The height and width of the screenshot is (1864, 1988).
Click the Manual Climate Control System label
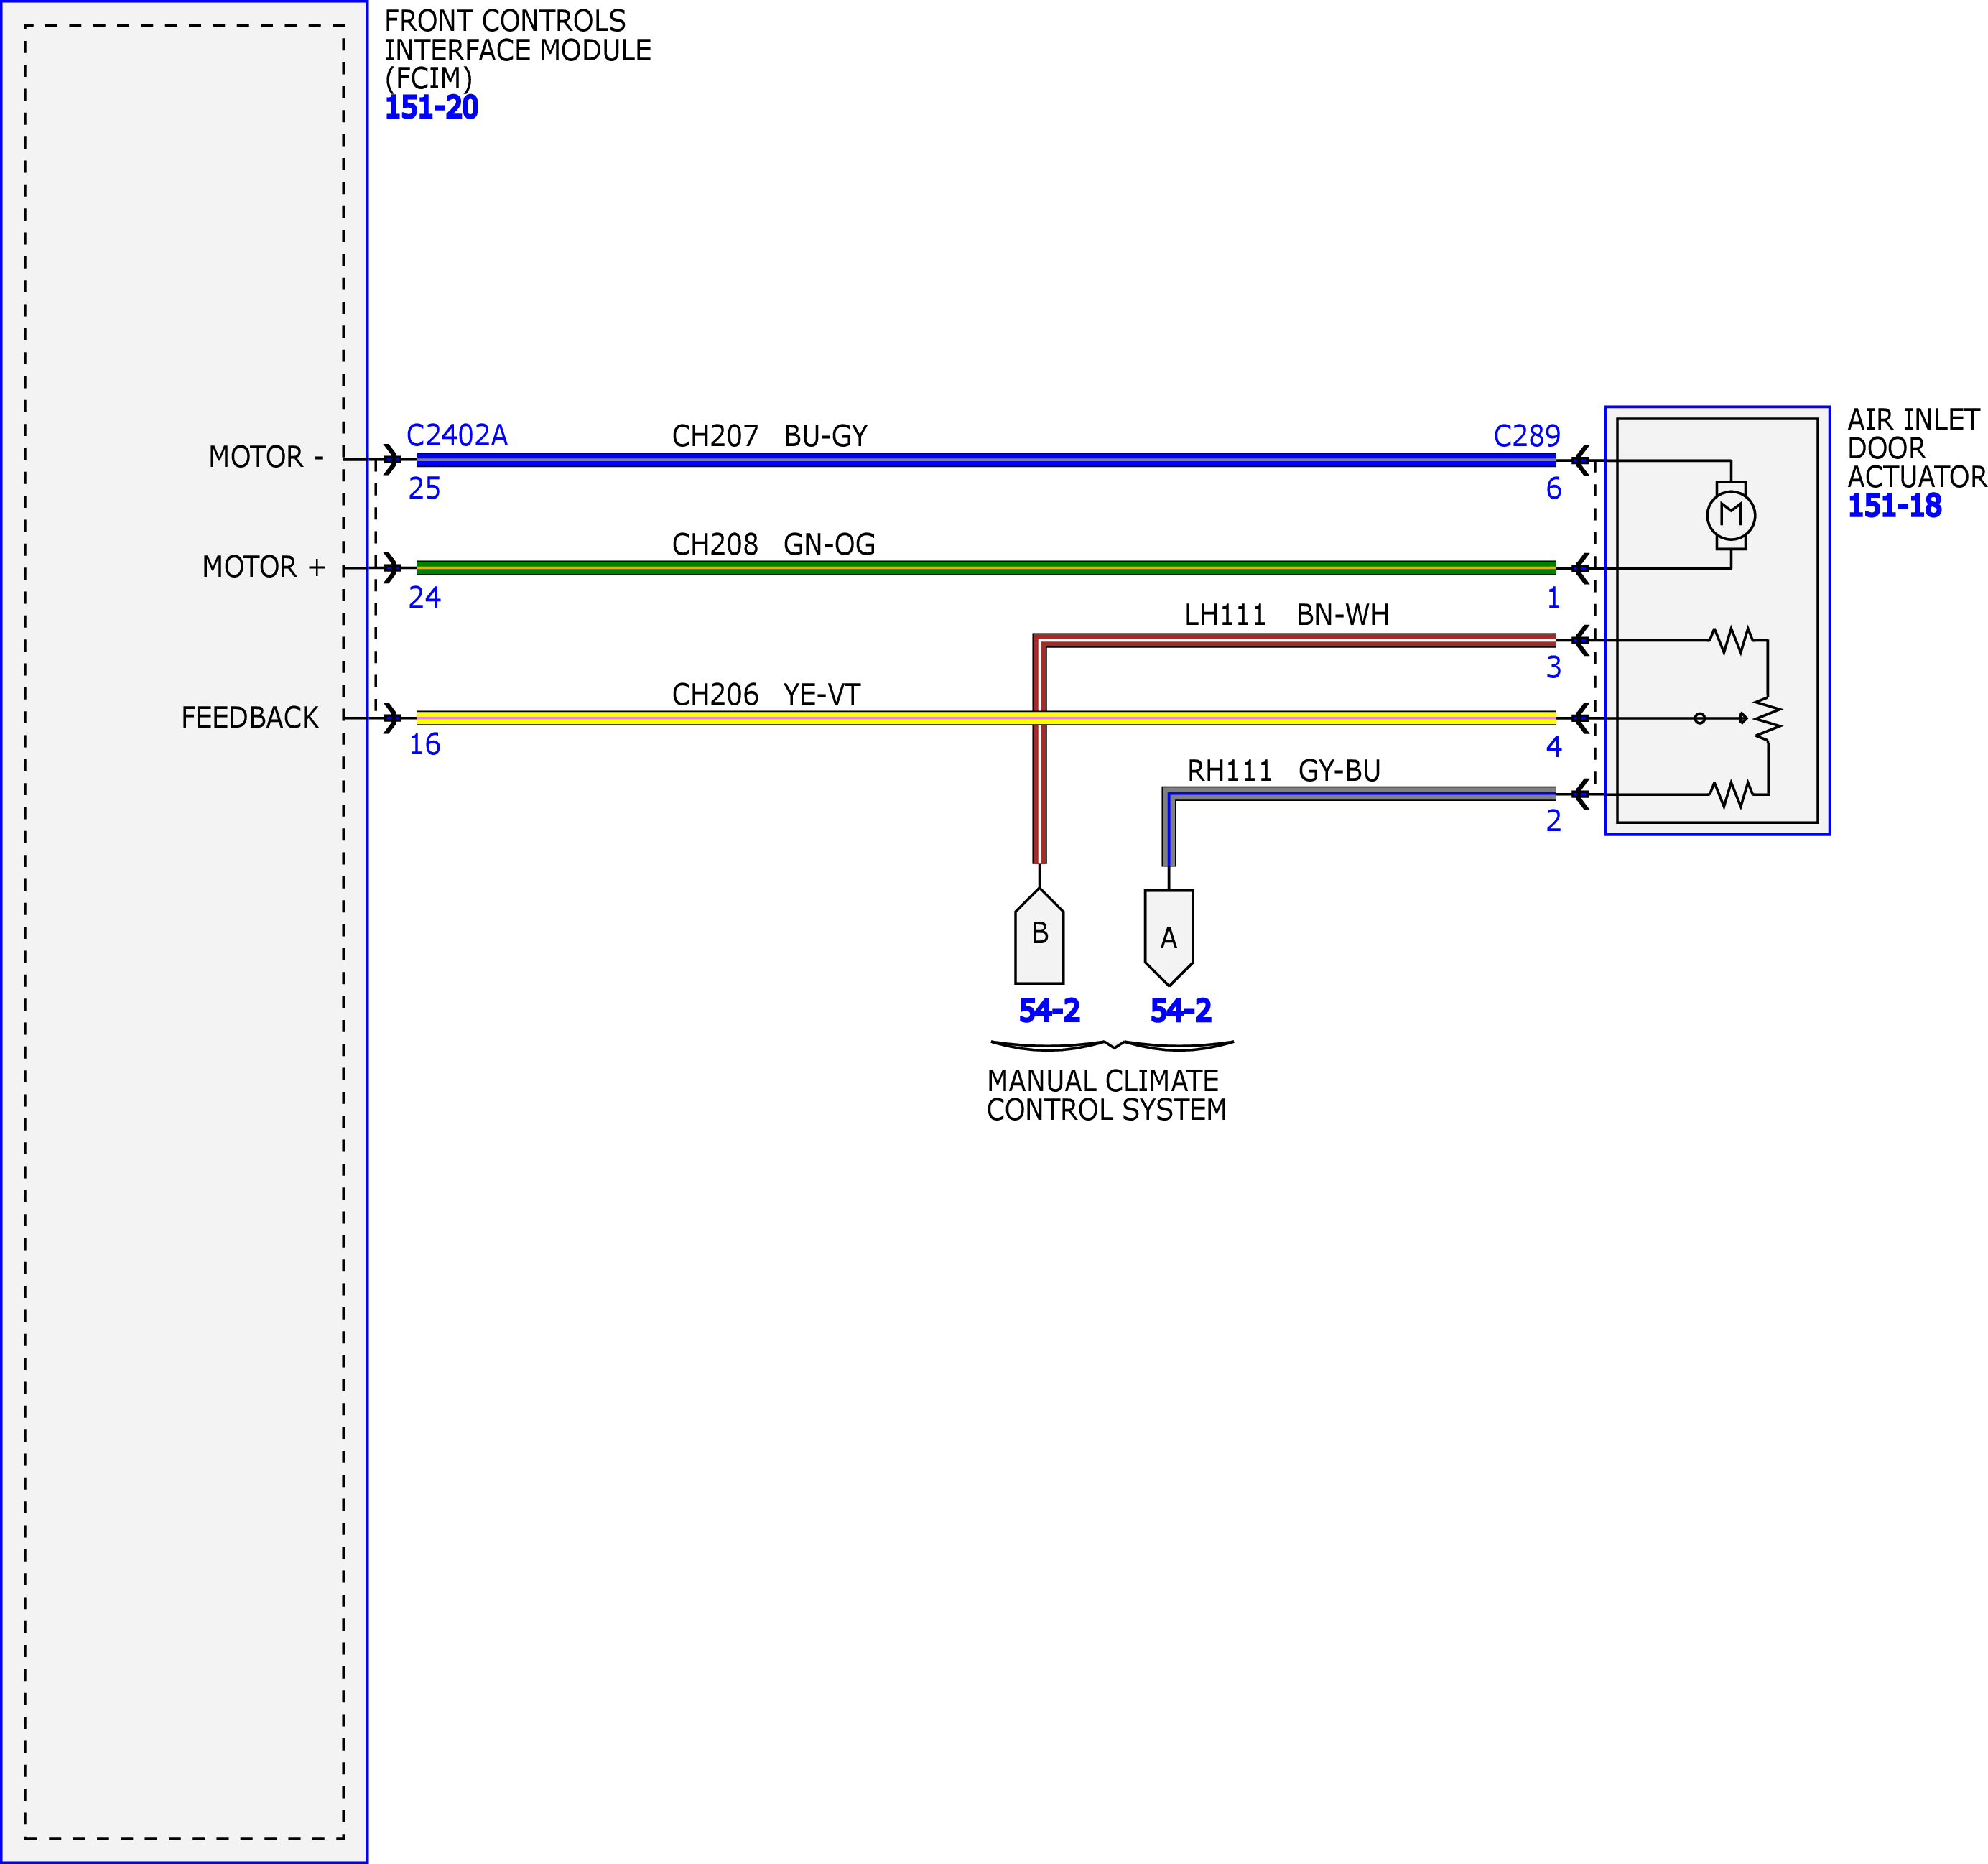(1106, 1095)
